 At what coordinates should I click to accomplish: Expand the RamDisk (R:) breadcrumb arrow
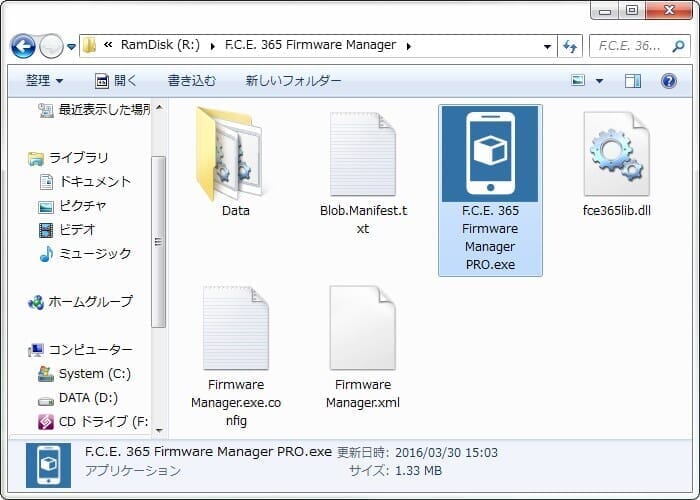pos(212,46)
